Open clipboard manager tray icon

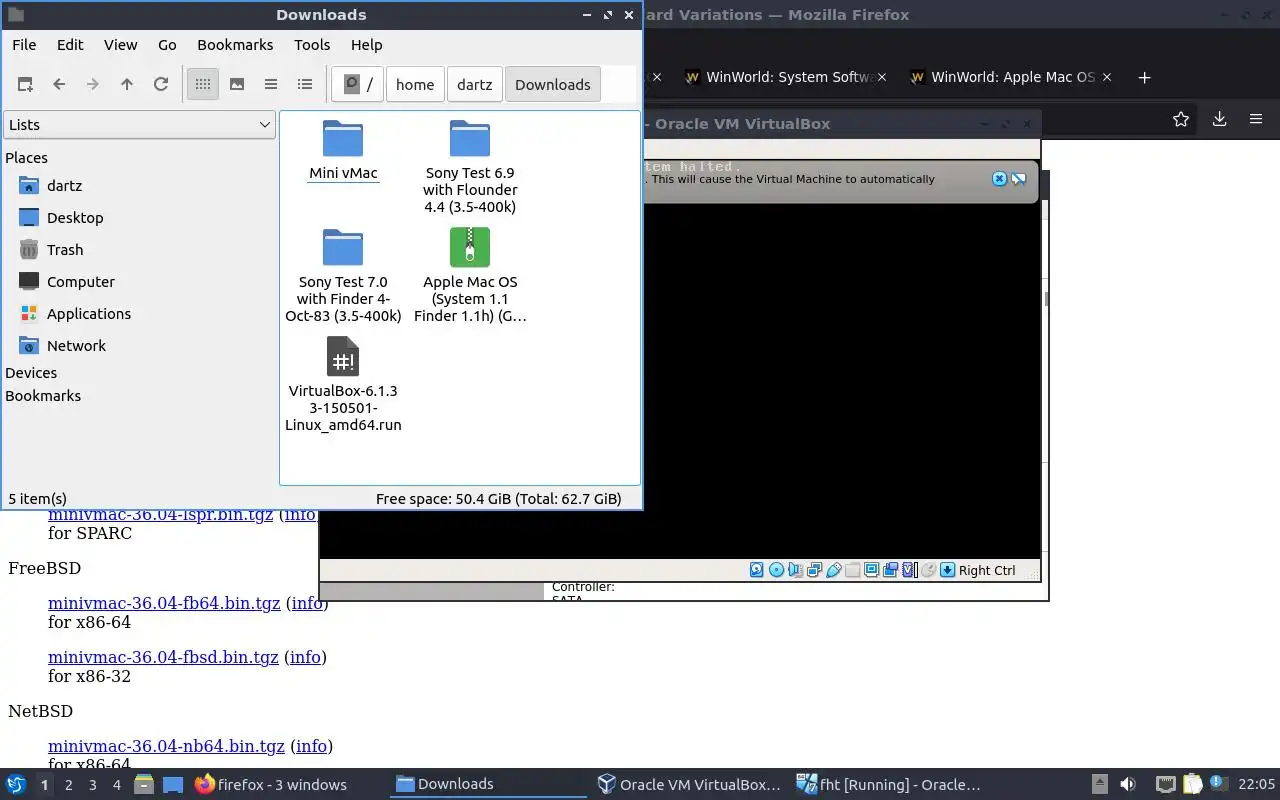coord(1192,785)
